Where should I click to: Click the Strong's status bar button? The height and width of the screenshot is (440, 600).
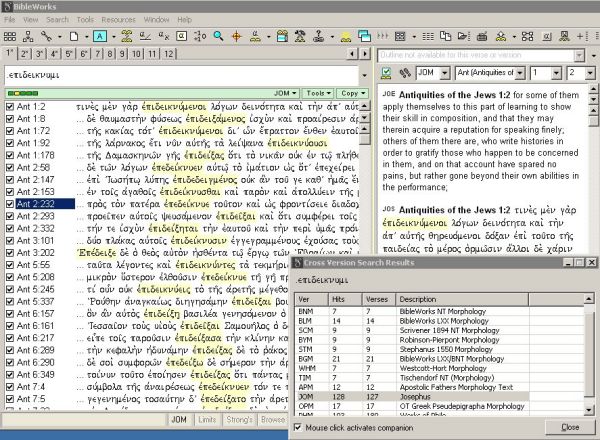[x=239, y=420]
